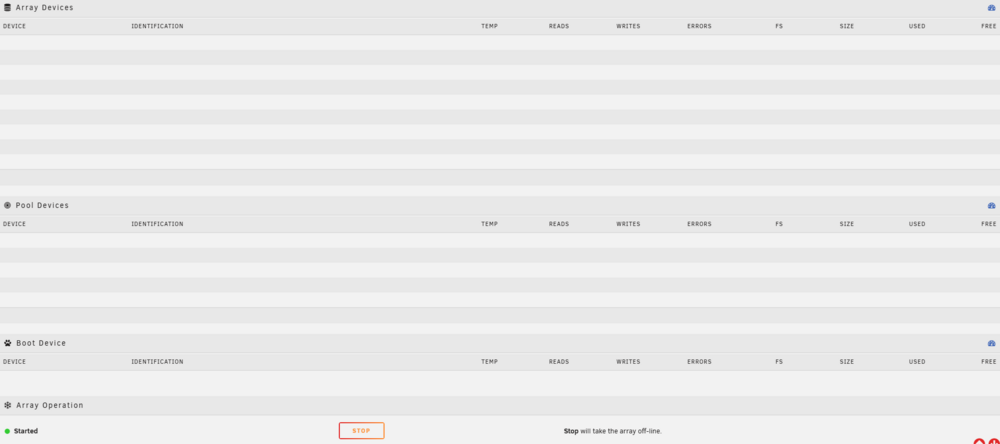Click USED column header in Pool Devices
The image size is (1000, 444).
917,224
